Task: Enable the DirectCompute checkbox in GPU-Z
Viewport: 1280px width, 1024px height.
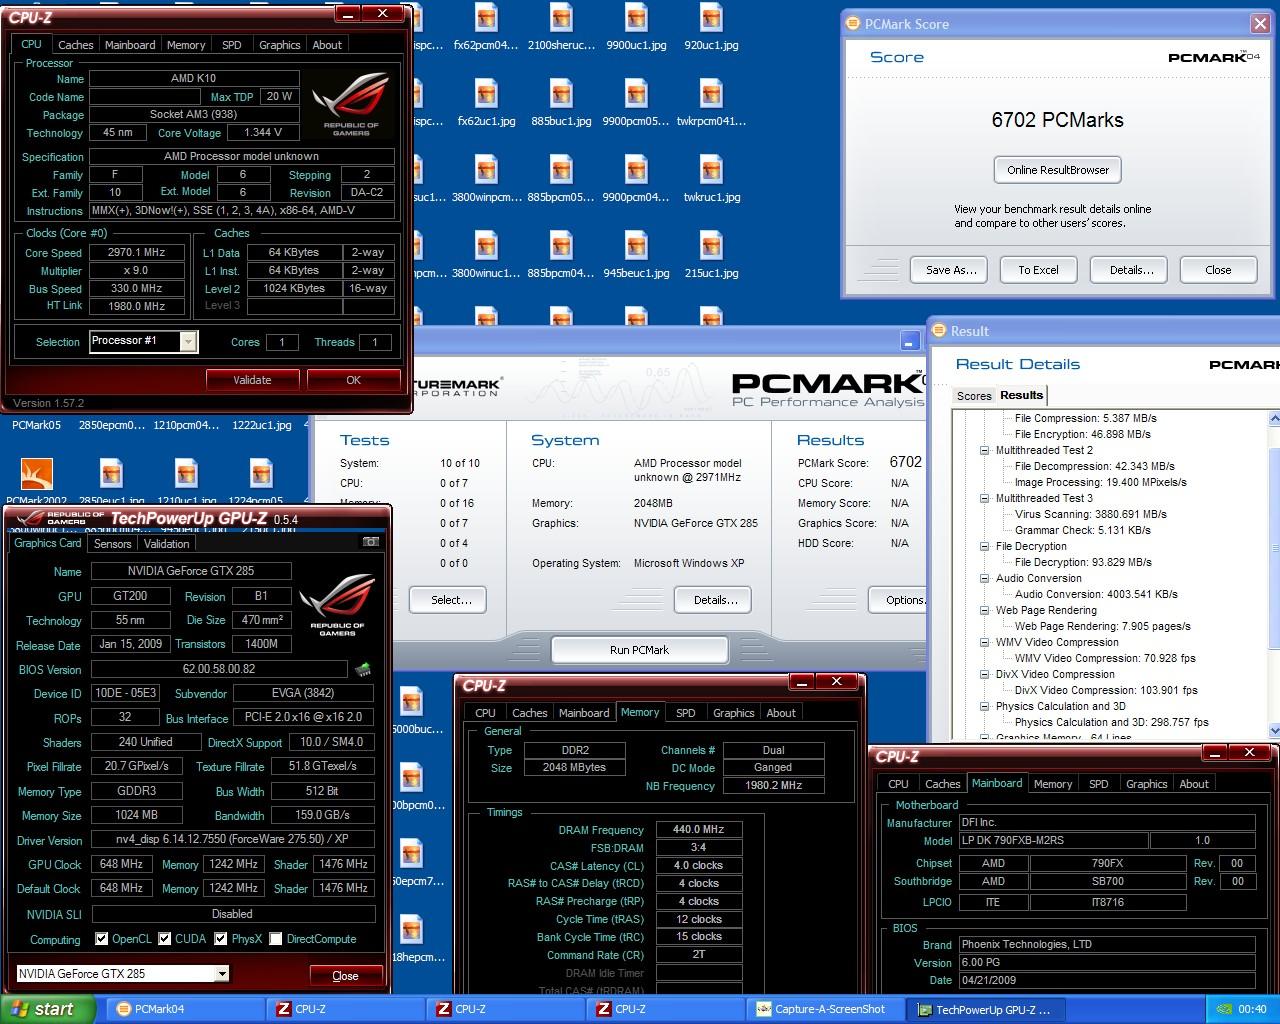Action: click(x=276, y=939)
